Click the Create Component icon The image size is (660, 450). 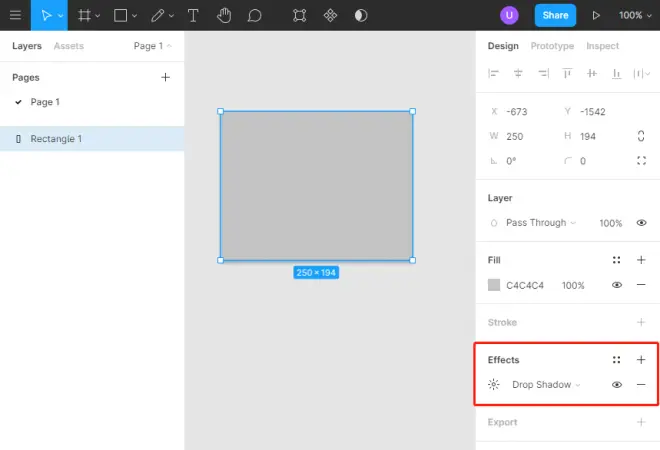[330, 16]
